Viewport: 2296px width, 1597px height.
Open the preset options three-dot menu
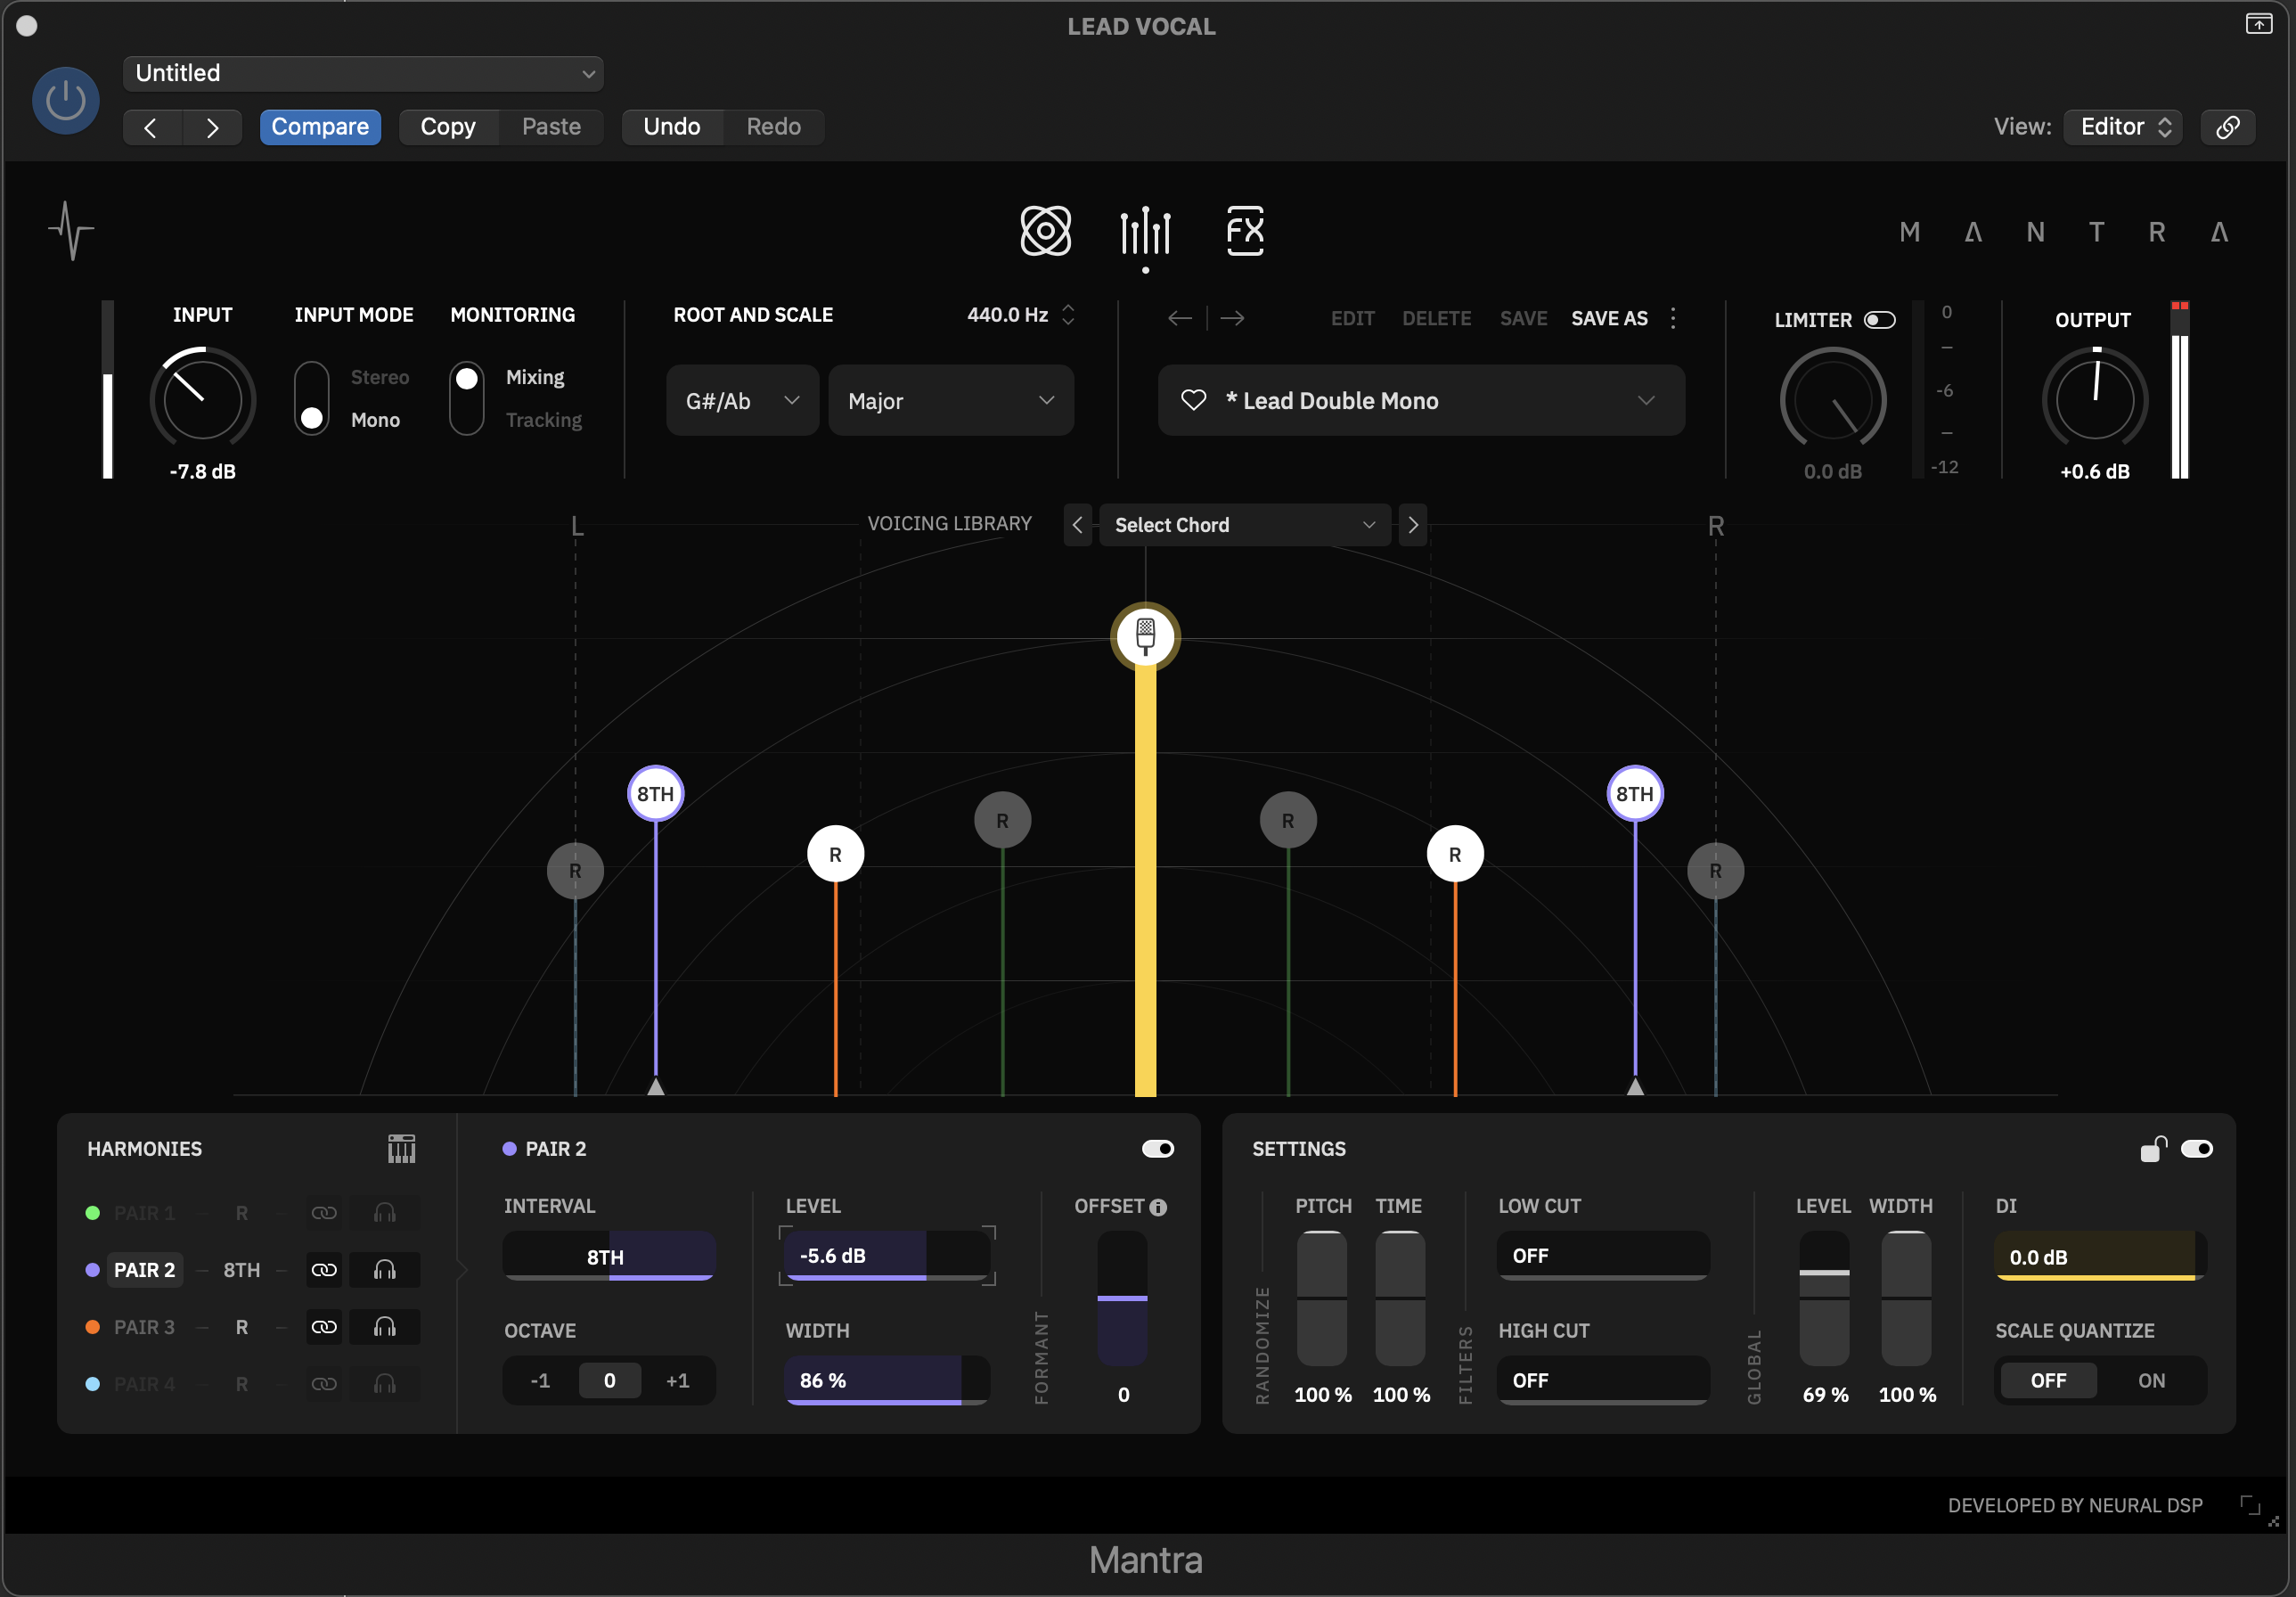click(x=1672, y=318)
